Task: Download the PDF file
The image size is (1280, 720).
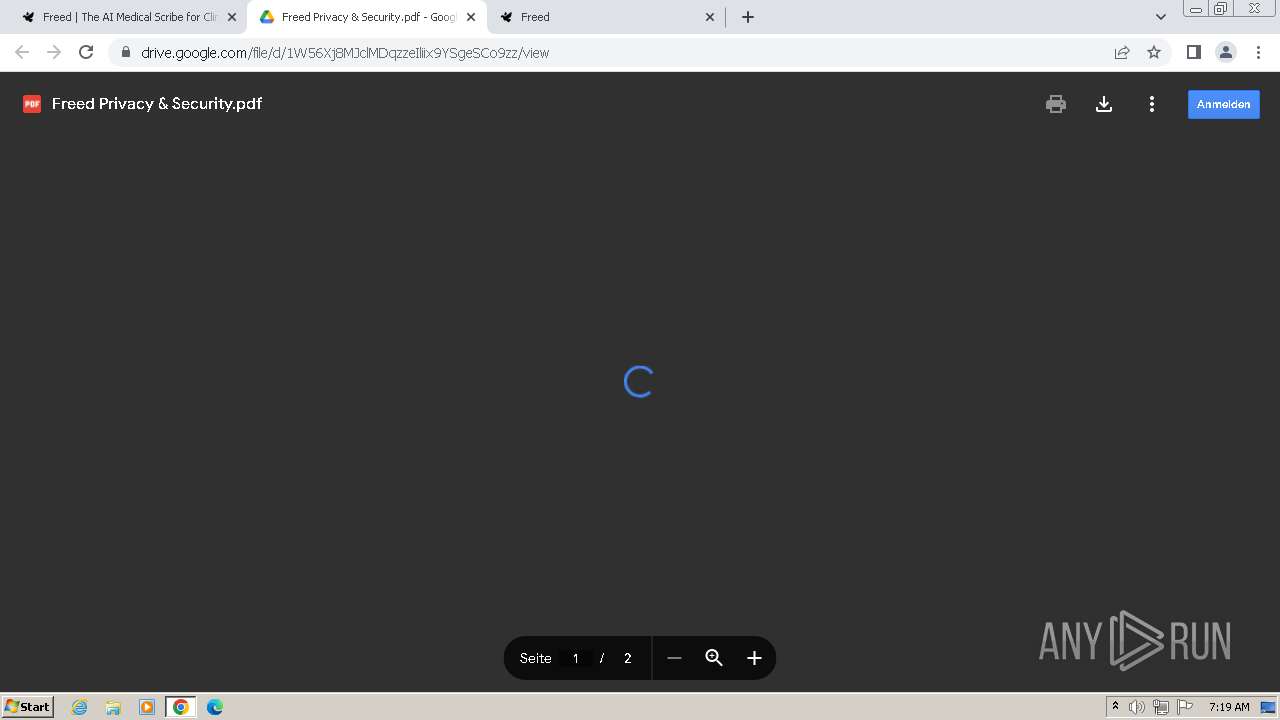Action: [1104, 104]
